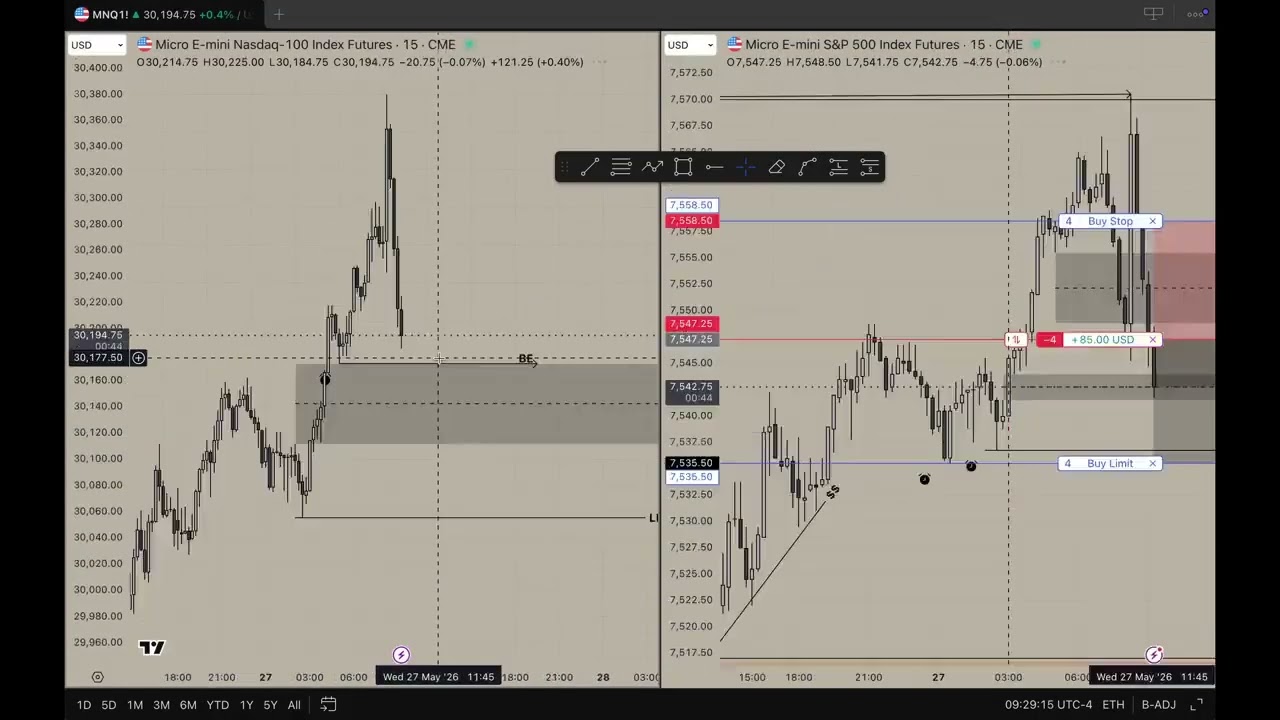
Task: Set time range to 6M
Action: pos(188,705)
